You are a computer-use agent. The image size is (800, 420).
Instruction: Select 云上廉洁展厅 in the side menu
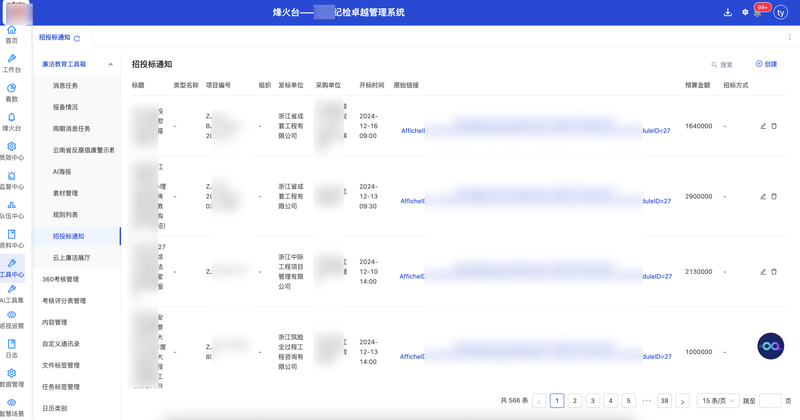tap(71, 258)
